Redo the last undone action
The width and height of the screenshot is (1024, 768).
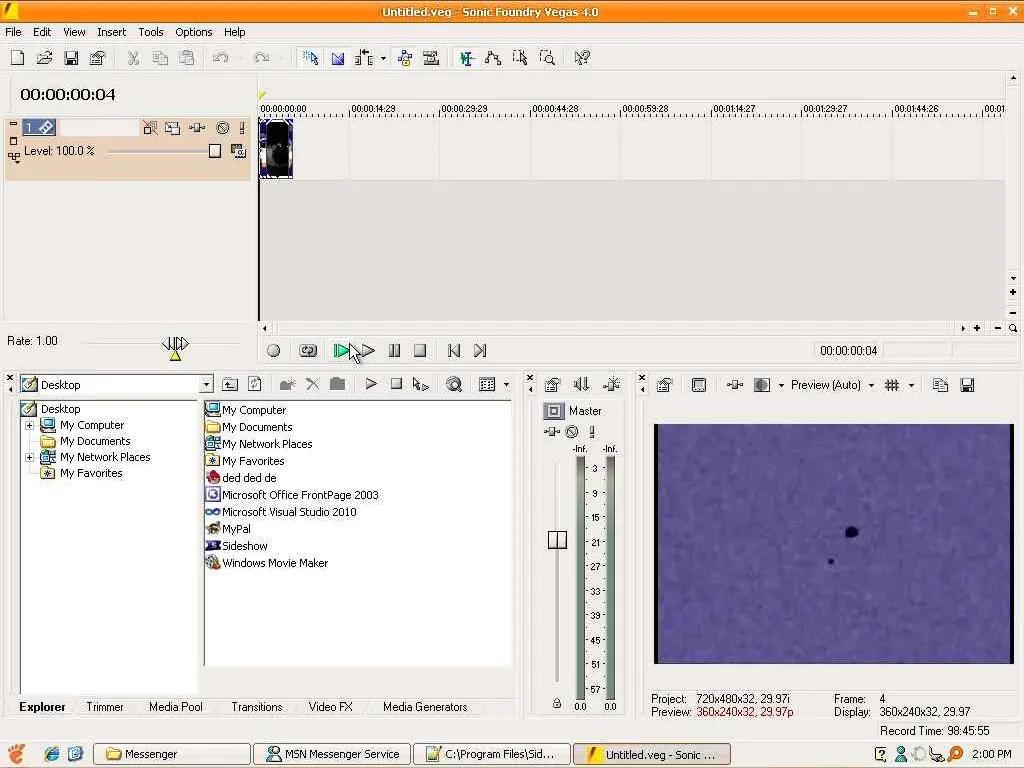262,58
